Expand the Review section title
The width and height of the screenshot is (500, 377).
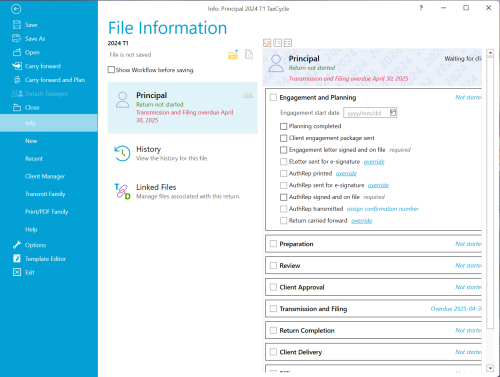click(290, 266)
